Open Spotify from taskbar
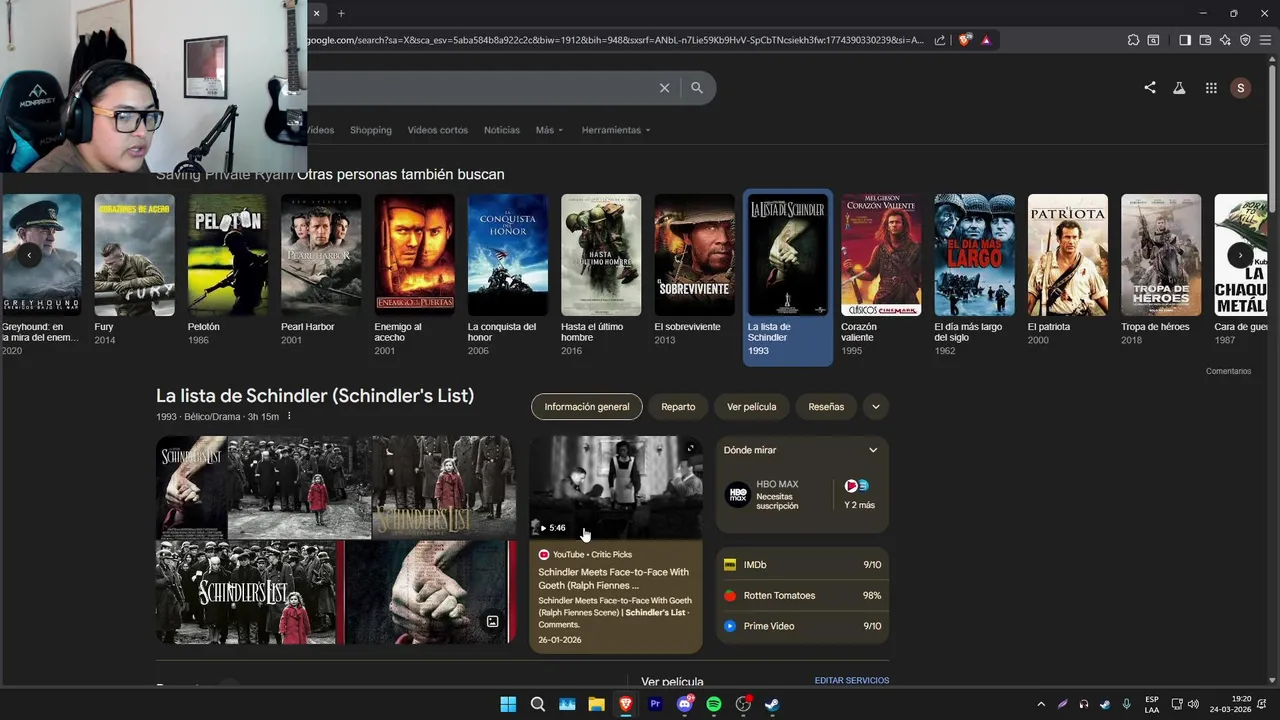Image resolution: width=1280 pixels, height=720 pixels. tap(714, 704)
